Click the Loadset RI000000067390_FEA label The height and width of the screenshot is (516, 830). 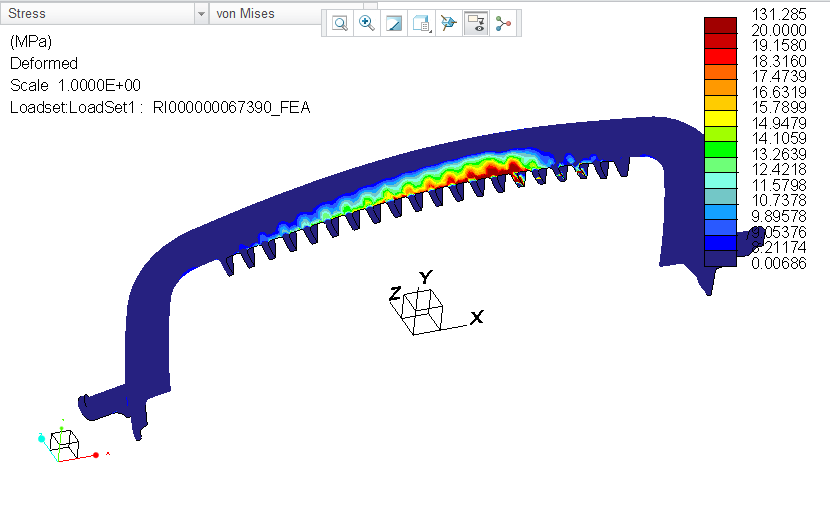(160, 107)
